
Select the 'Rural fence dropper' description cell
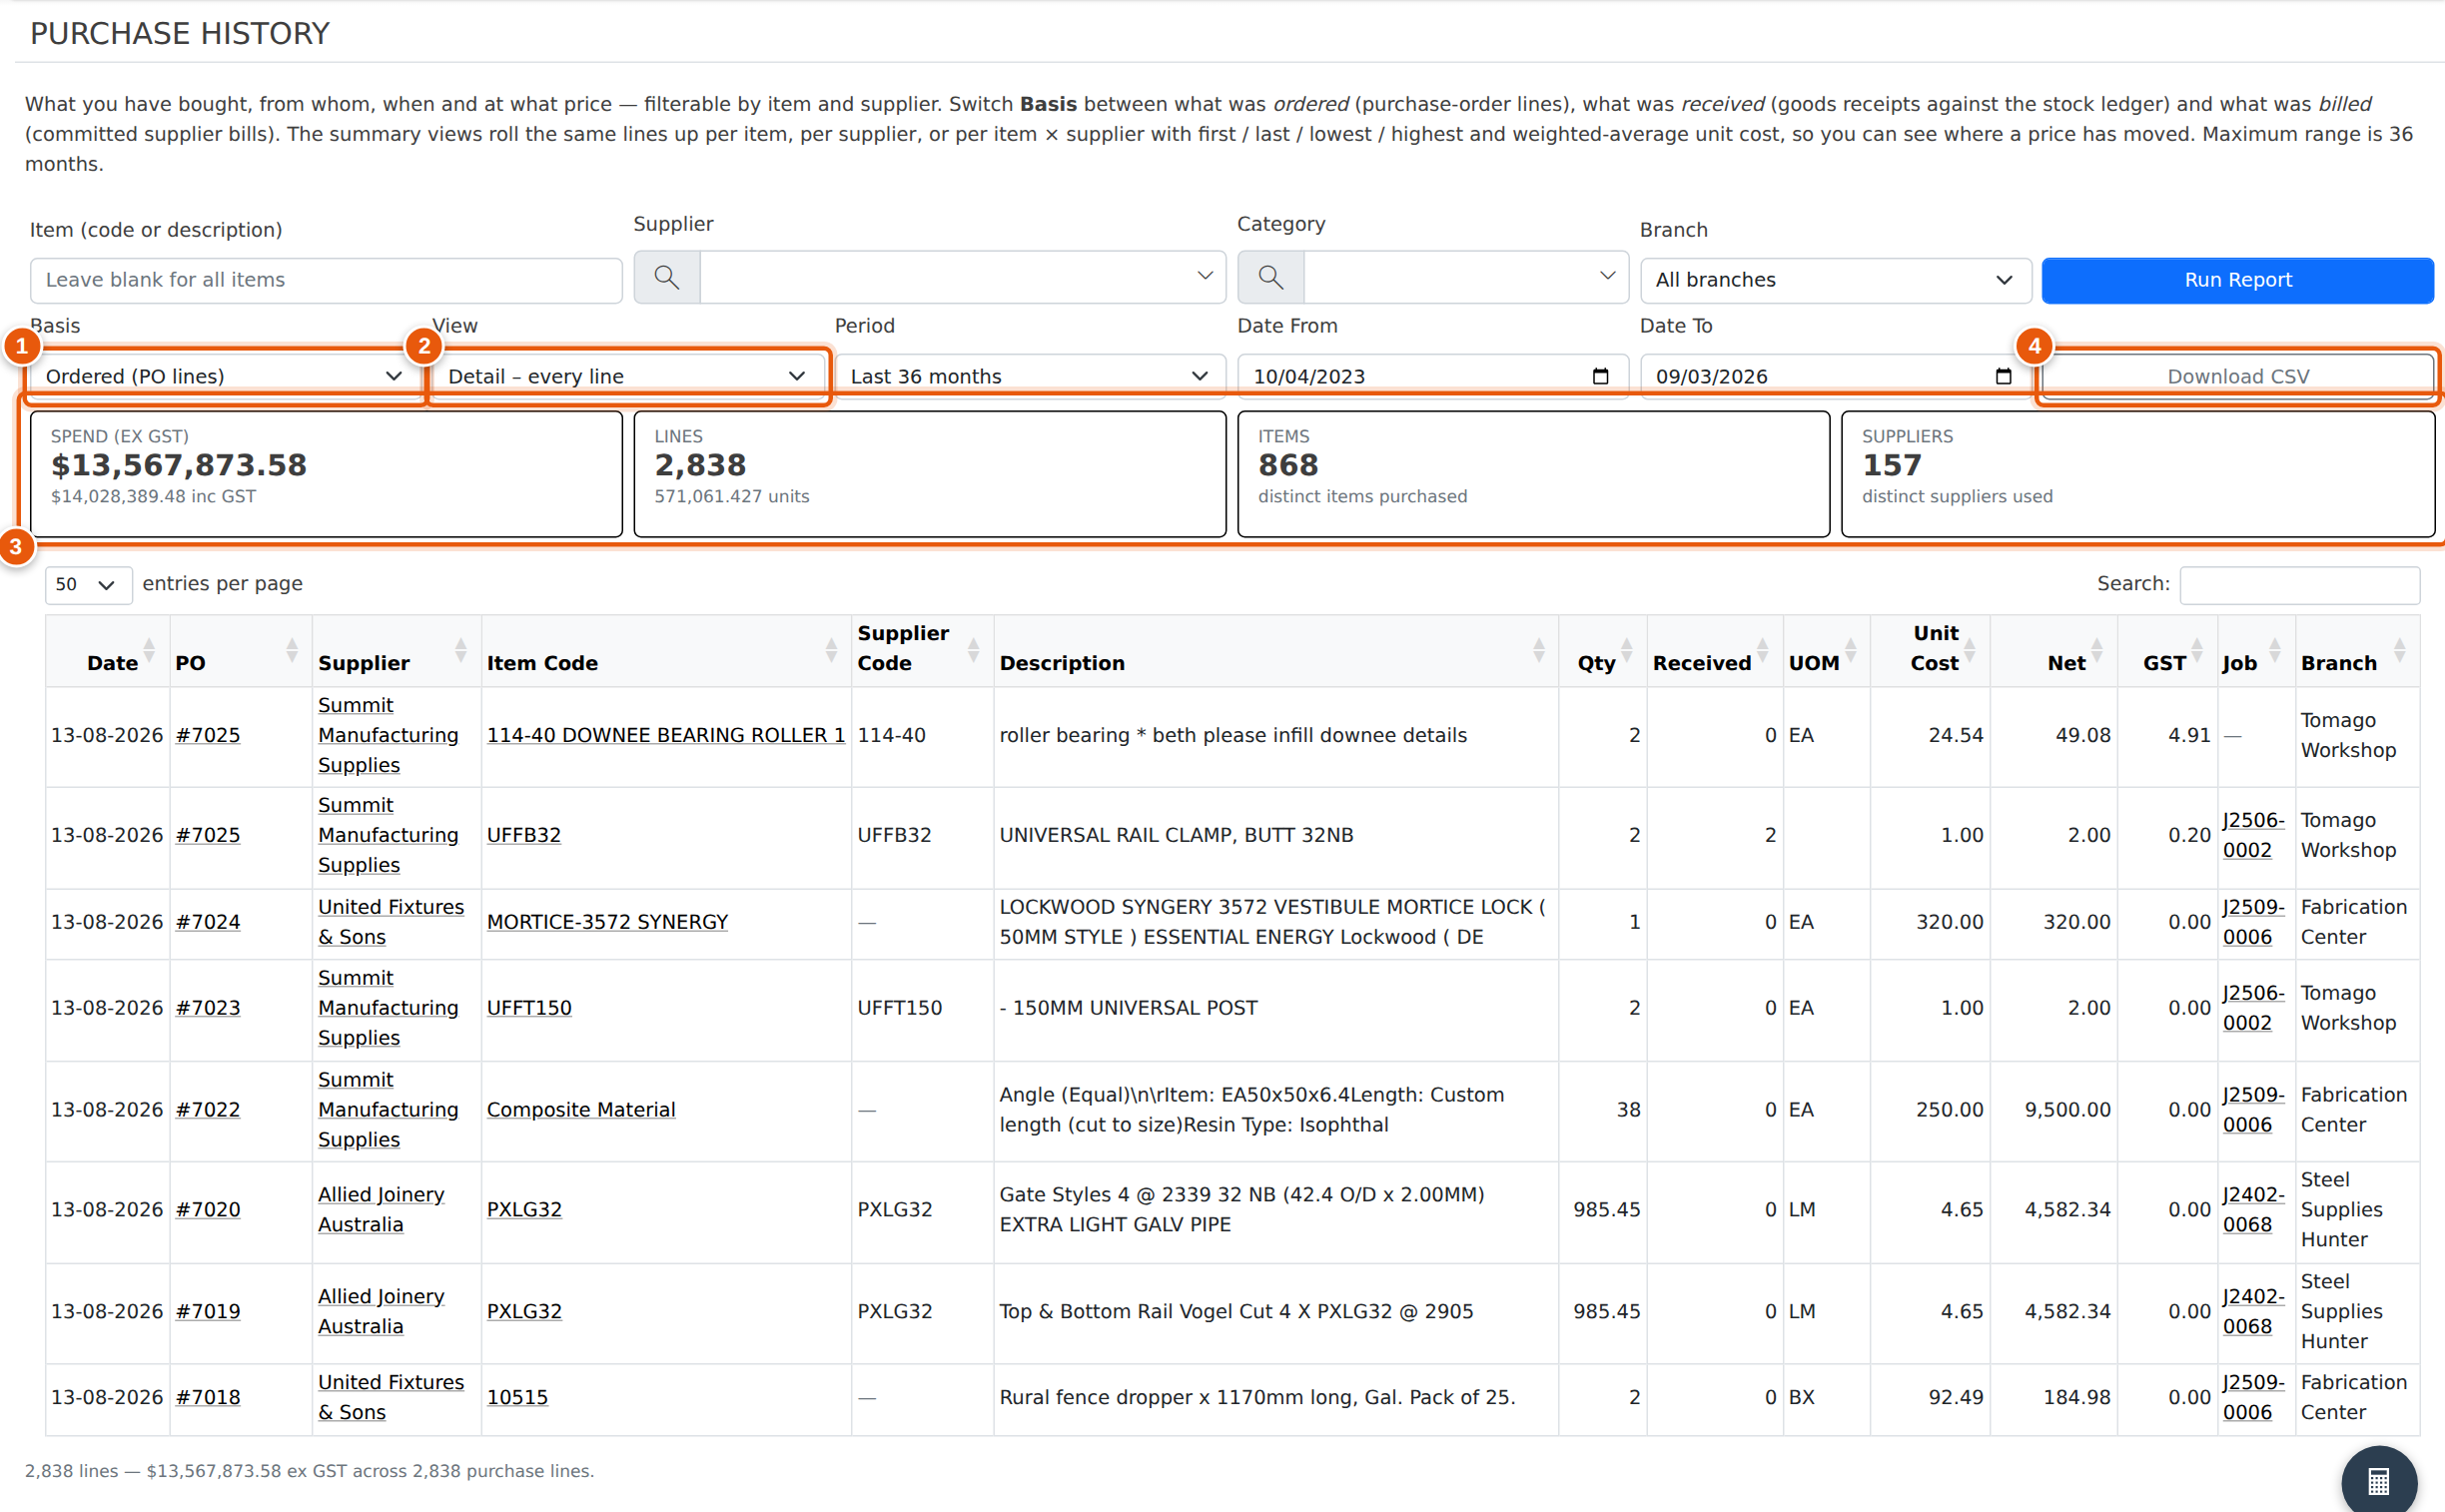1275,1398
